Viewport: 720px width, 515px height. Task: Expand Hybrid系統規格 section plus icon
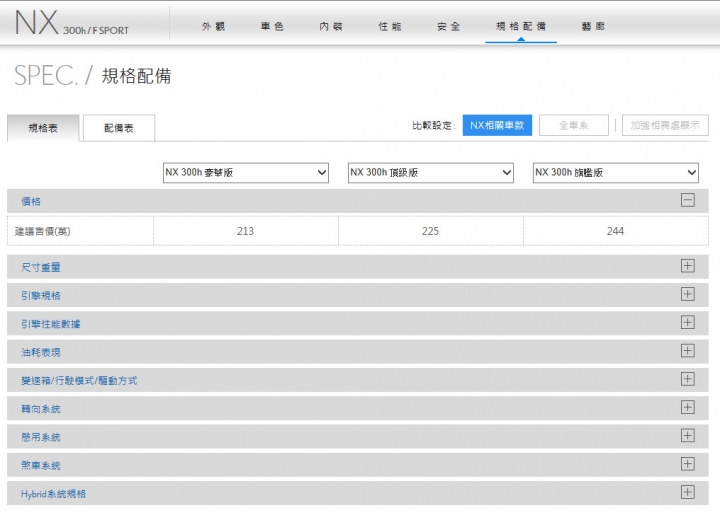coord(687,493)
